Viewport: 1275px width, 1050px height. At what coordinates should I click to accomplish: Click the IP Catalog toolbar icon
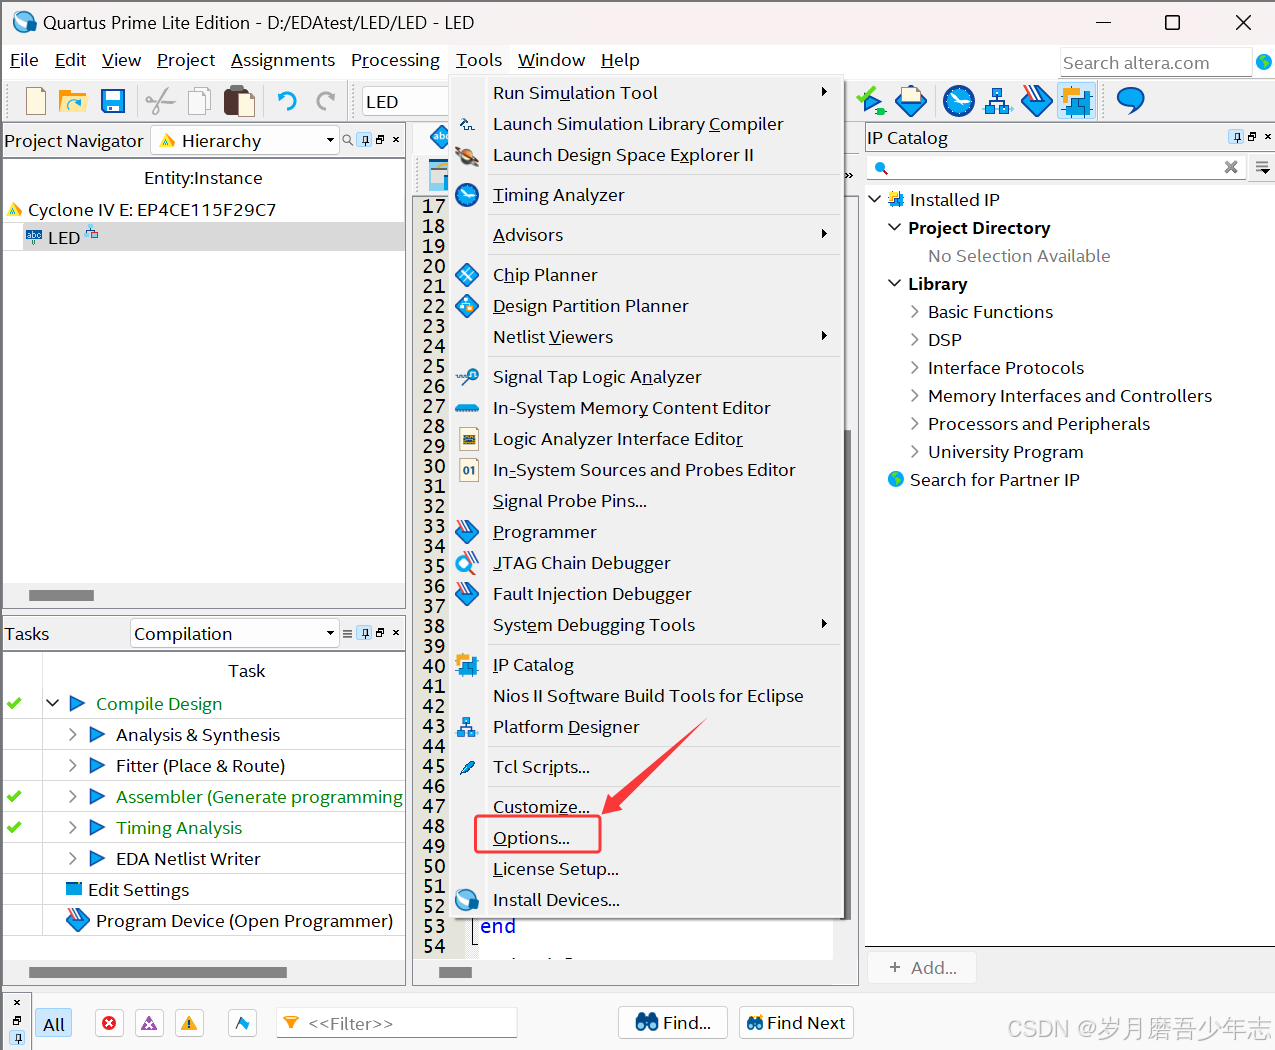(1076, 101)
